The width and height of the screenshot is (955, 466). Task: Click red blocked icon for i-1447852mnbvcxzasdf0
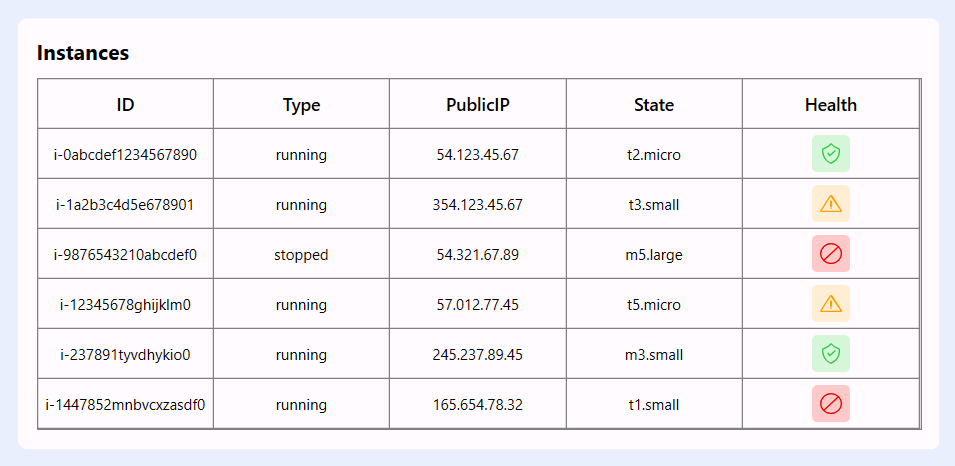click(x=830, y=404)
